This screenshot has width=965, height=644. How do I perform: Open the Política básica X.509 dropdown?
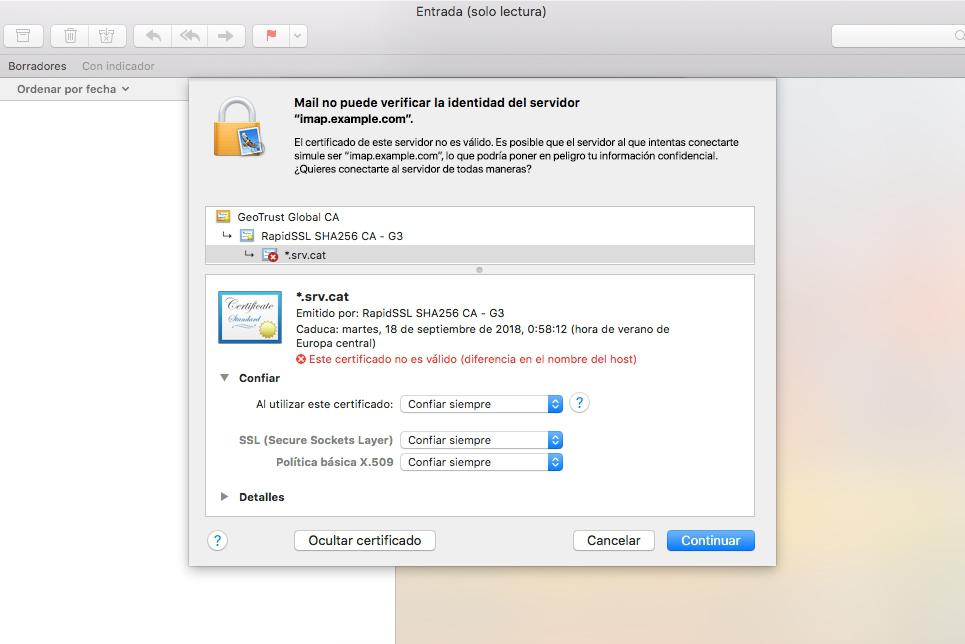(x=481, y=462)
